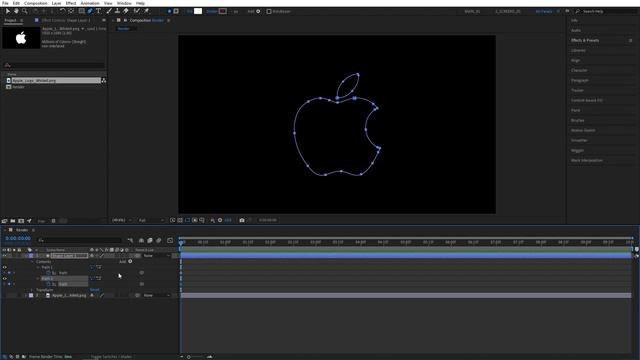Hide Path 1 with its eye icon
The height and width of the screenshot is (360, 640).
pos(4,267)
